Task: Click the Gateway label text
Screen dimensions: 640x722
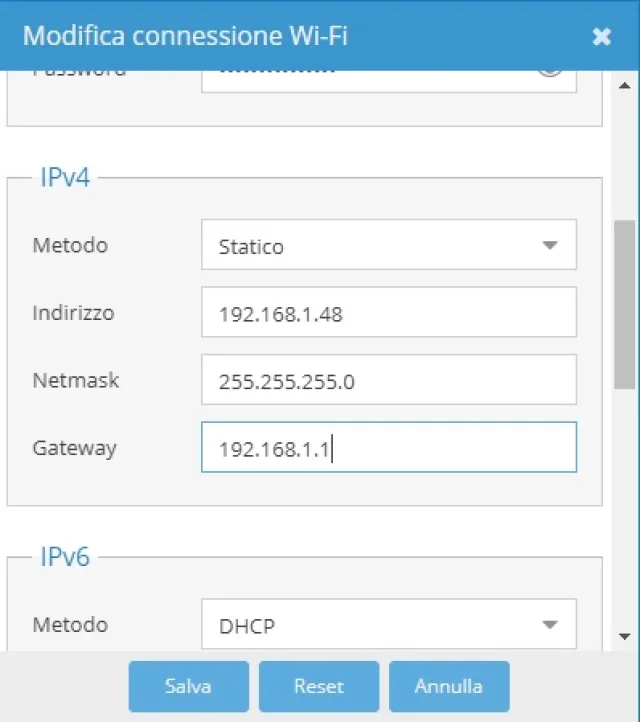Action: click(x=74, y=448)
